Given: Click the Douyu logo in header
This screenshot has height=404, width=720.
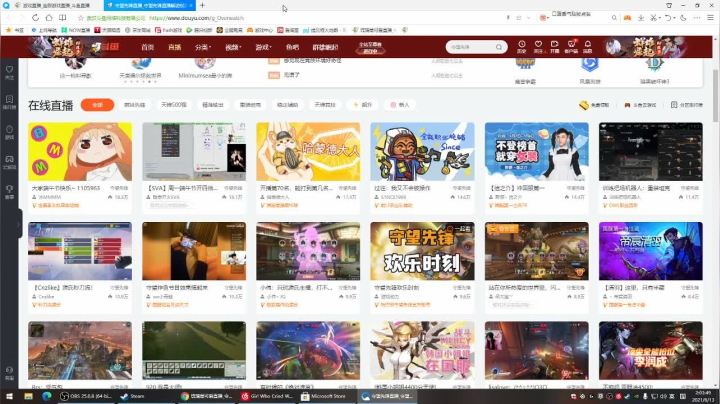Looking at the screenshot, I should point(105,47).
